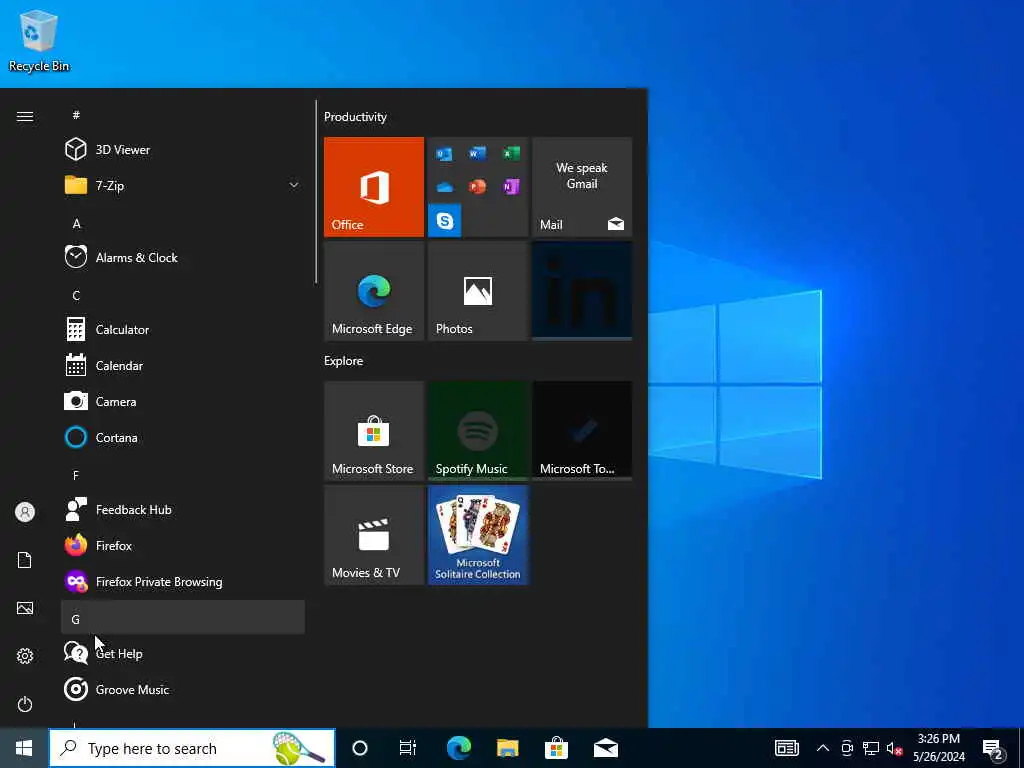Open Firefox Private Browsing
The width and height of the screenshot is (1024, 768).
(x=183, y=581)
